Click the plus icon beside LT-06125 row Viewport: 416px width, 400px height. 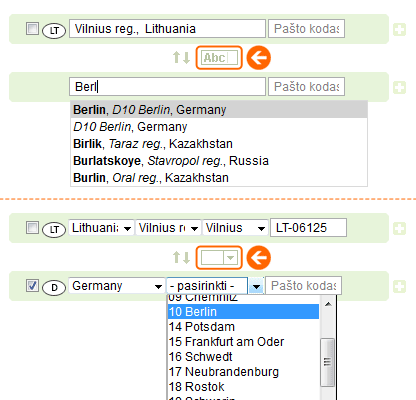(x=399, y=229)
